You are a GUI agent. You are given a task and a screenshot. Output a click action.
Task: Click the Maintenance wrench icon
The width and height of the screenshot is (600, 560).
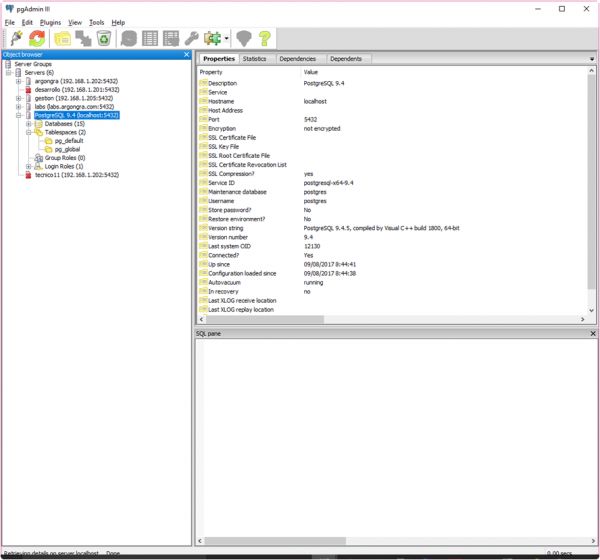coord(192,39)
